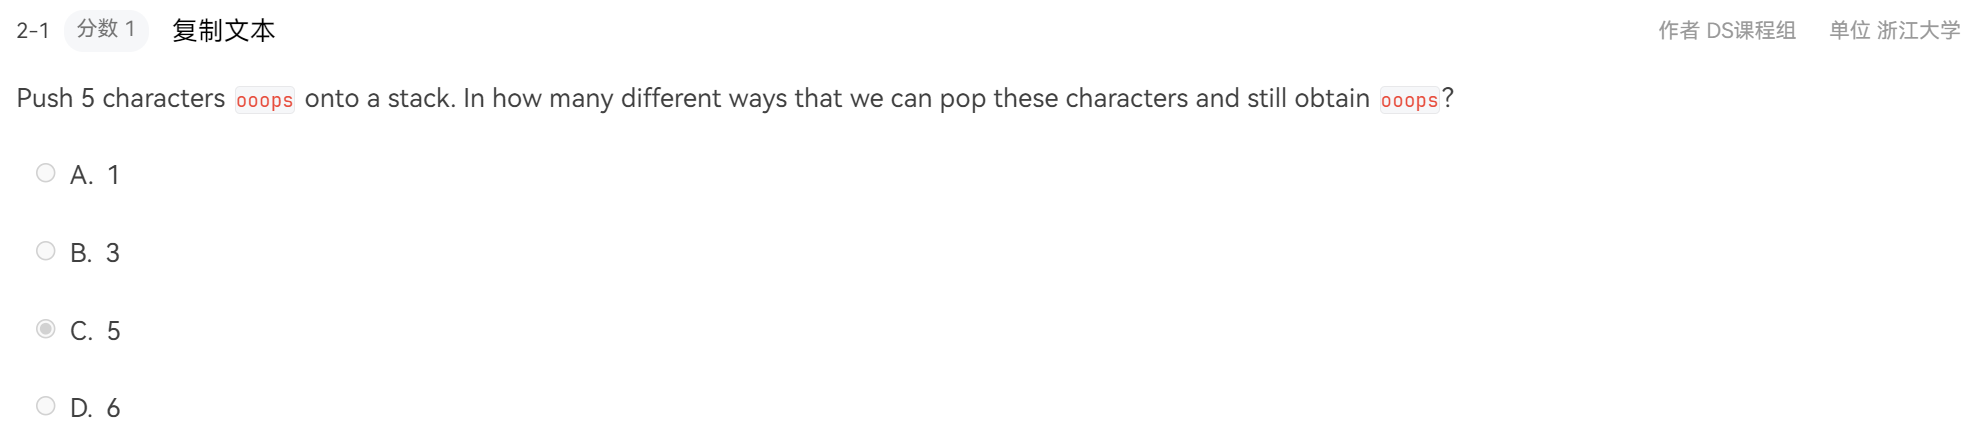Click the institution name 浙江大学

click(x=1918, y=31)
